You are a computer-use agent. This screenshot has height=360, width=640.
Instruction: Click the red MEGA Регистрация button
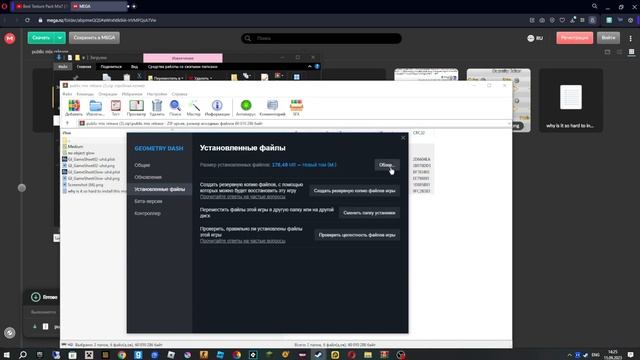574,38
